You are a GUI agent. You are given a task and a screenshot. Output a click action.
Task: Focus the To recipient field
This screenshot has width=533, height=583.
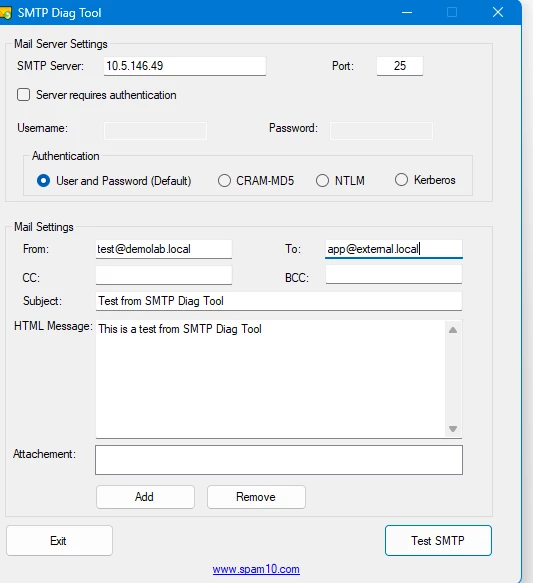(394, 249)
